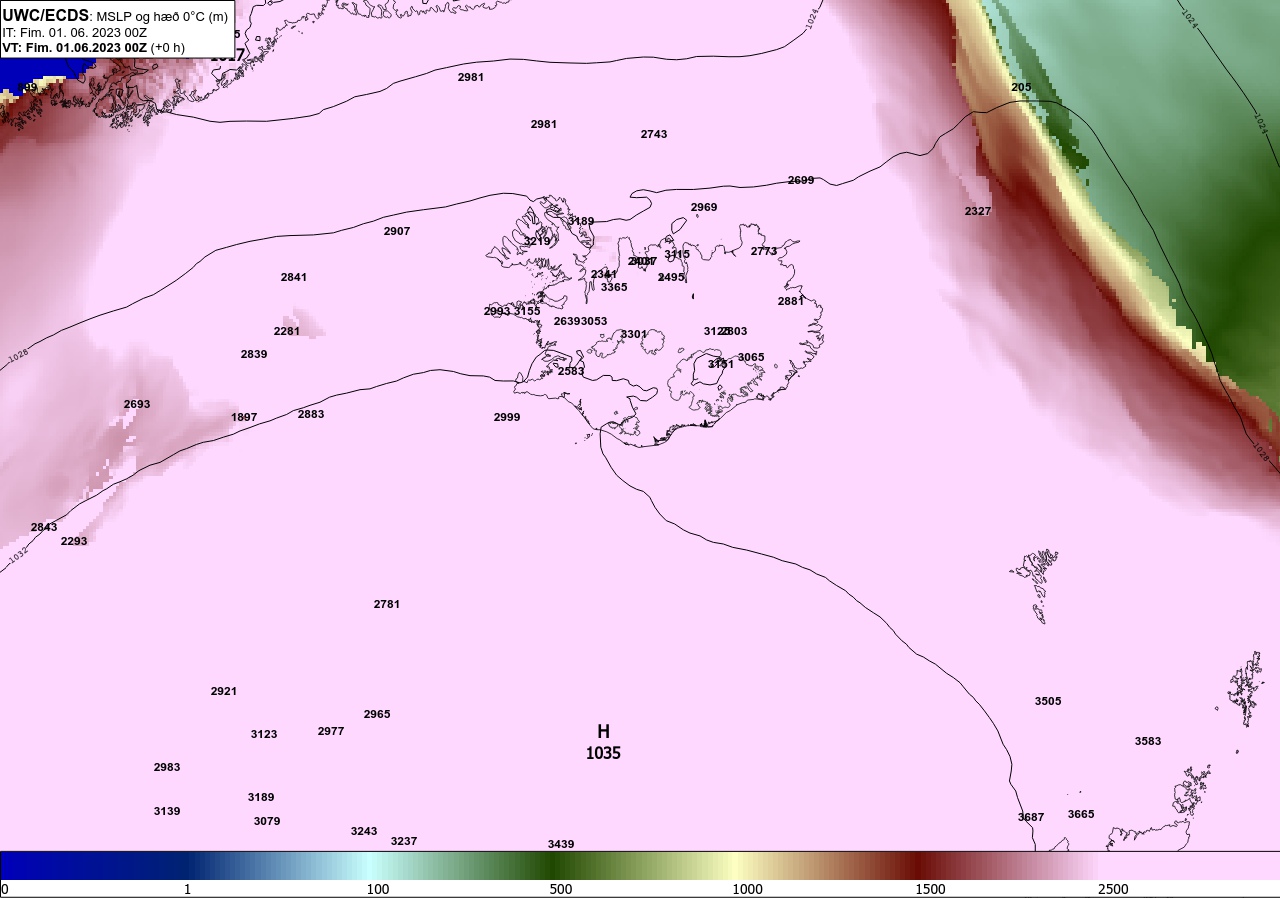Screen dimensions: 1280x898
Task: Click the 3665 height value
Action: (x=1081, y=814)
